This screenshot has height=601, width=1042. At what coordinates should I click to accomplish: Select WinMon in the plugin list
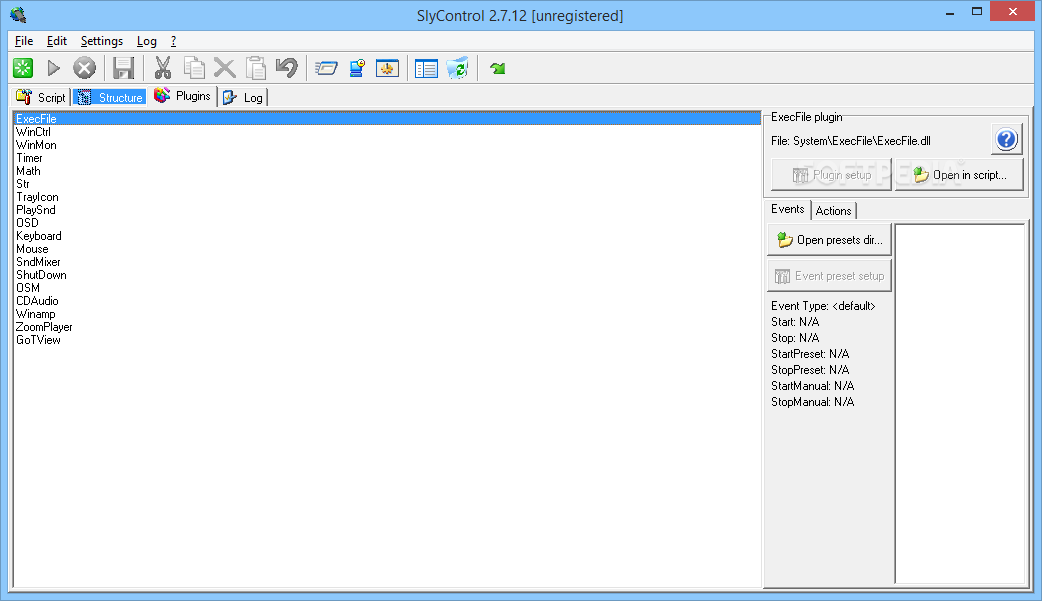click(x=387, y=145)
